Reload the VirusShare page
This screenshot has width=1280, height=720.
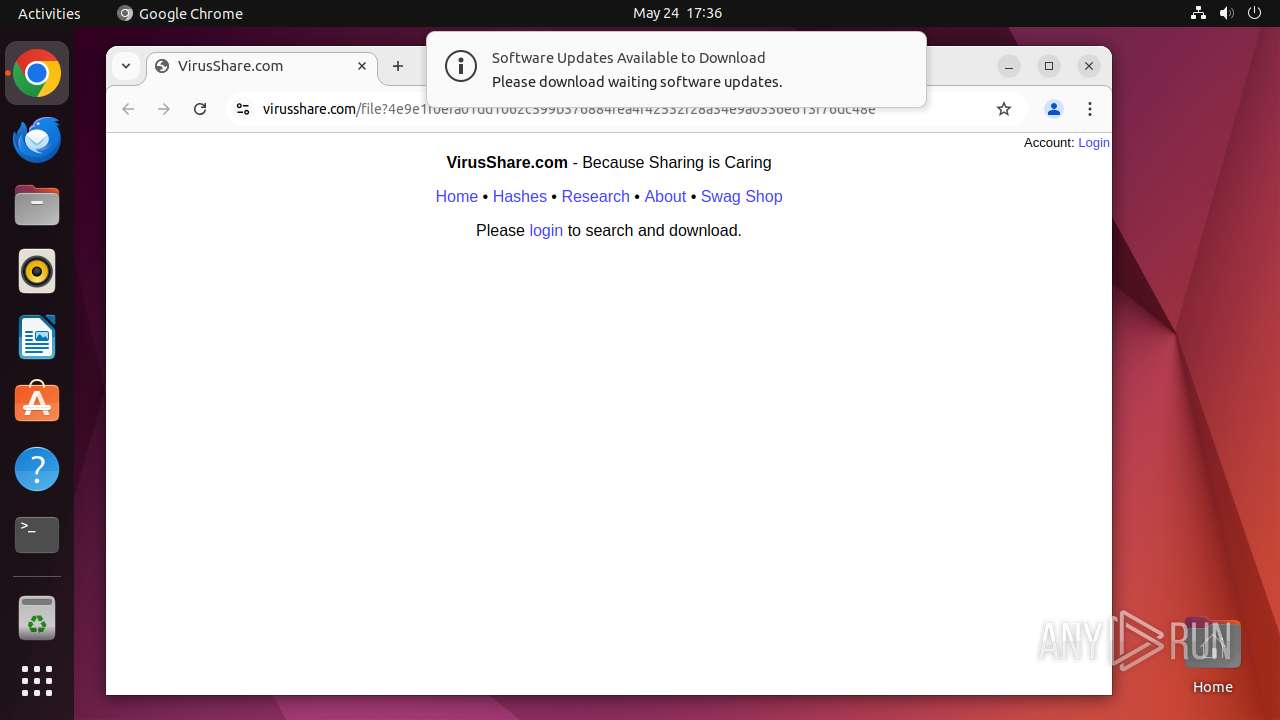[200, 109]
